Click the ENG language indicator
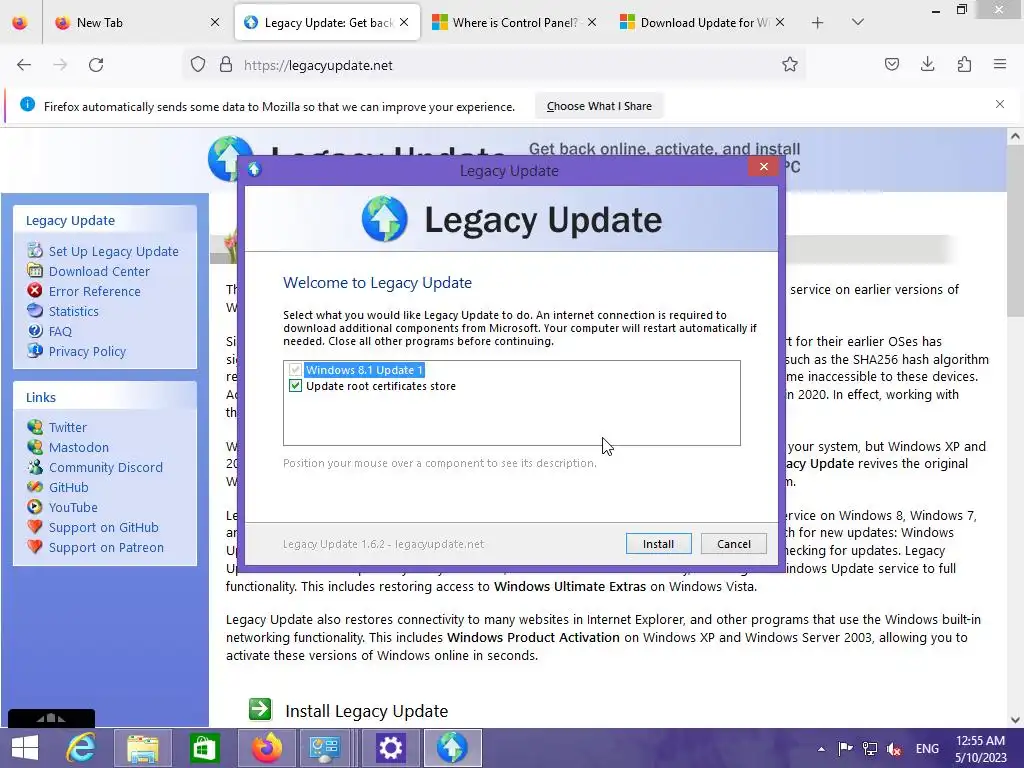 (x=927, y=749)
